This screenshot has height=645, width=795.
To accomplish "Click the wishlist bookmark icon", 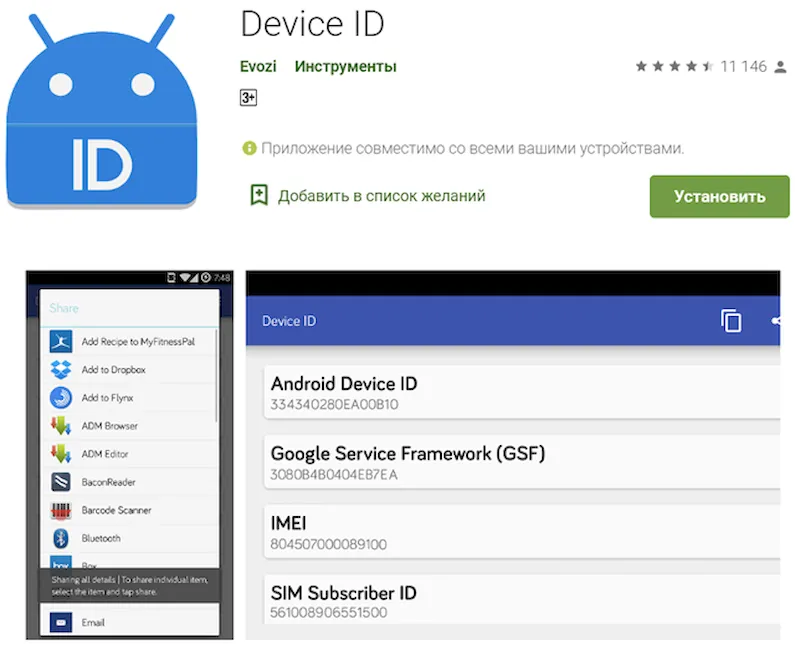I will [259, 195].
